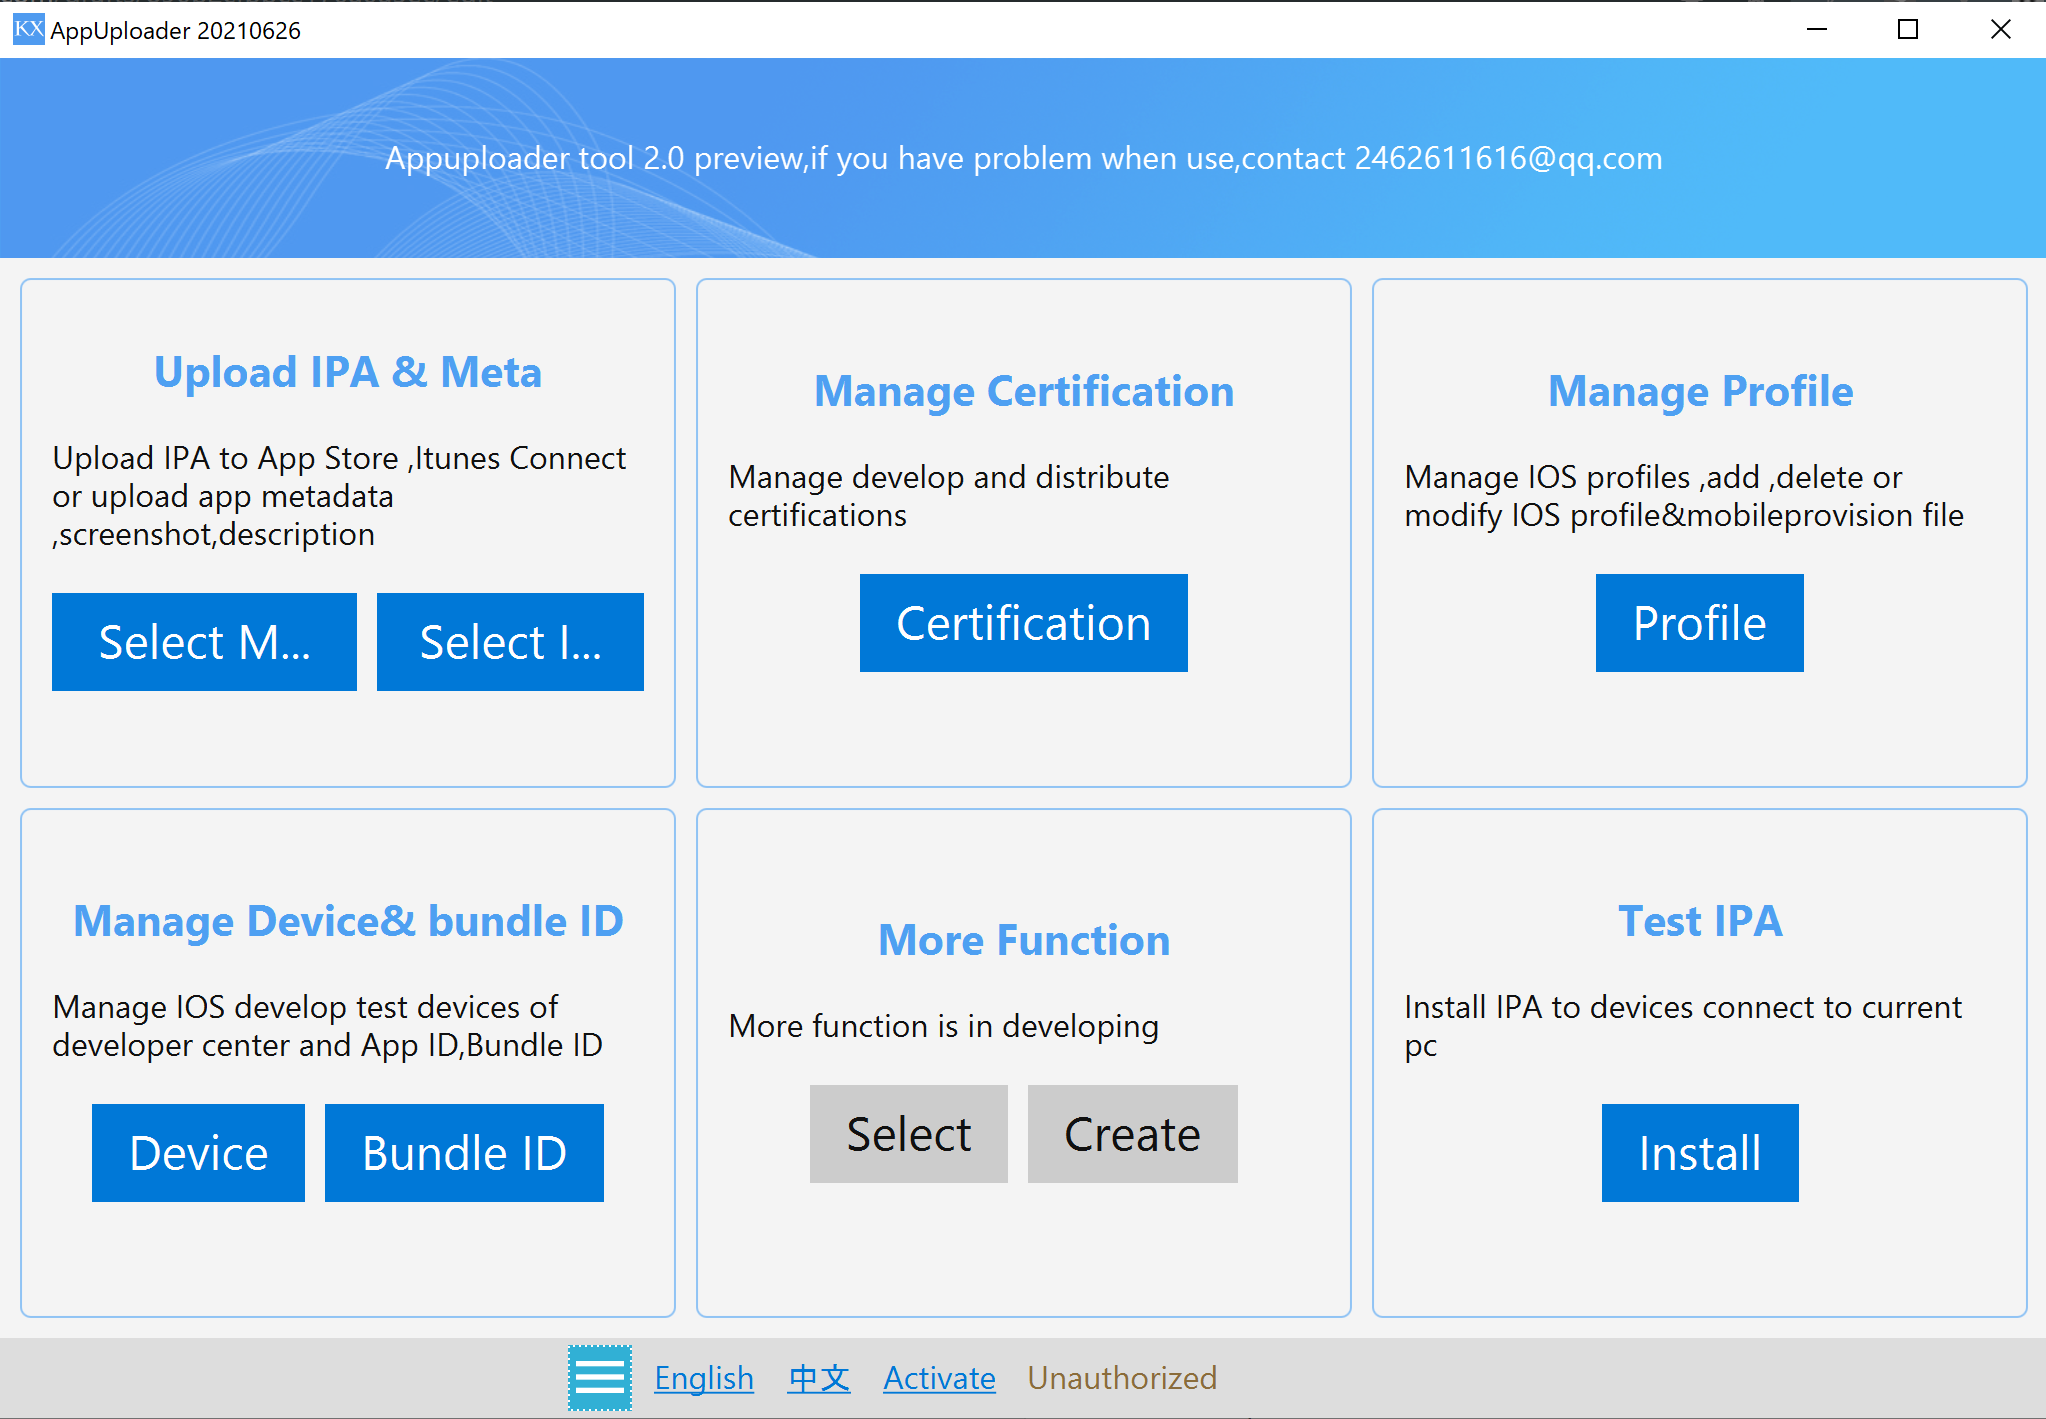This screenshot has width=2046, height=1419.
Task: Click the Unauthorized status label
Action: pos(1122,1377)
